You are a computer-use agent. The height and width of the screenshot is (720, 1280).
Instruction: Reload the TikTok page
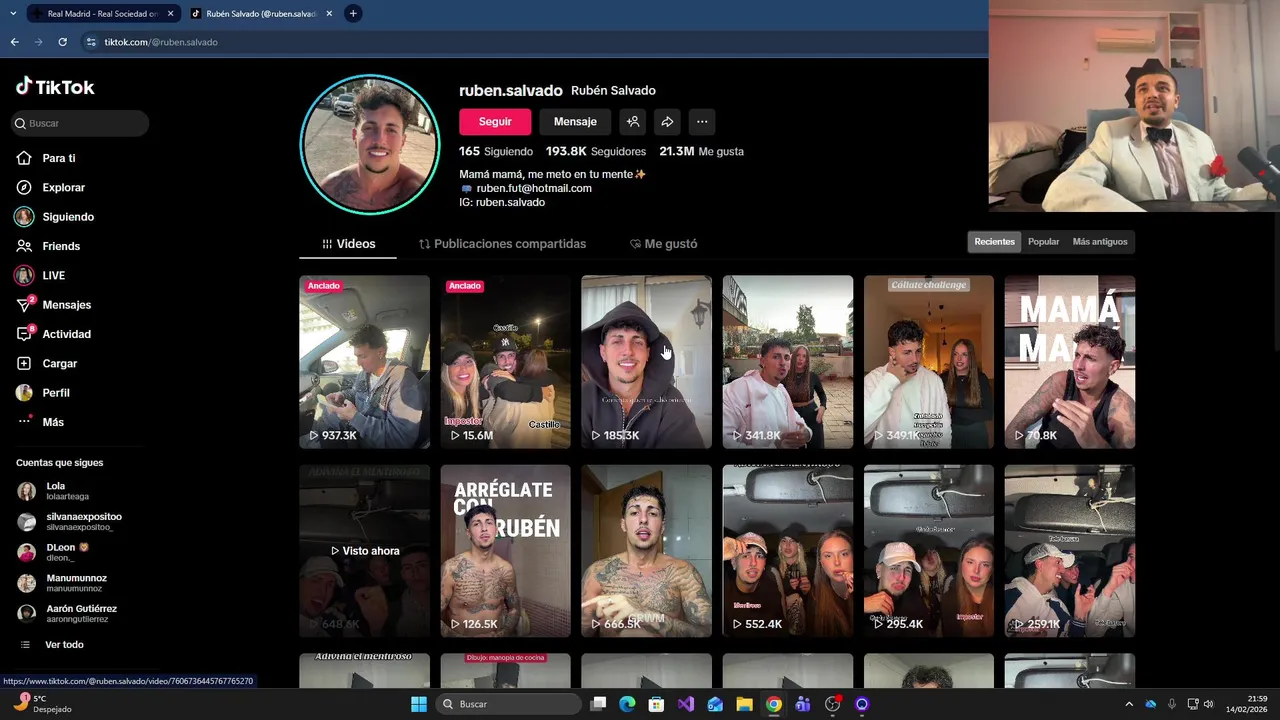tap(62, 42)
